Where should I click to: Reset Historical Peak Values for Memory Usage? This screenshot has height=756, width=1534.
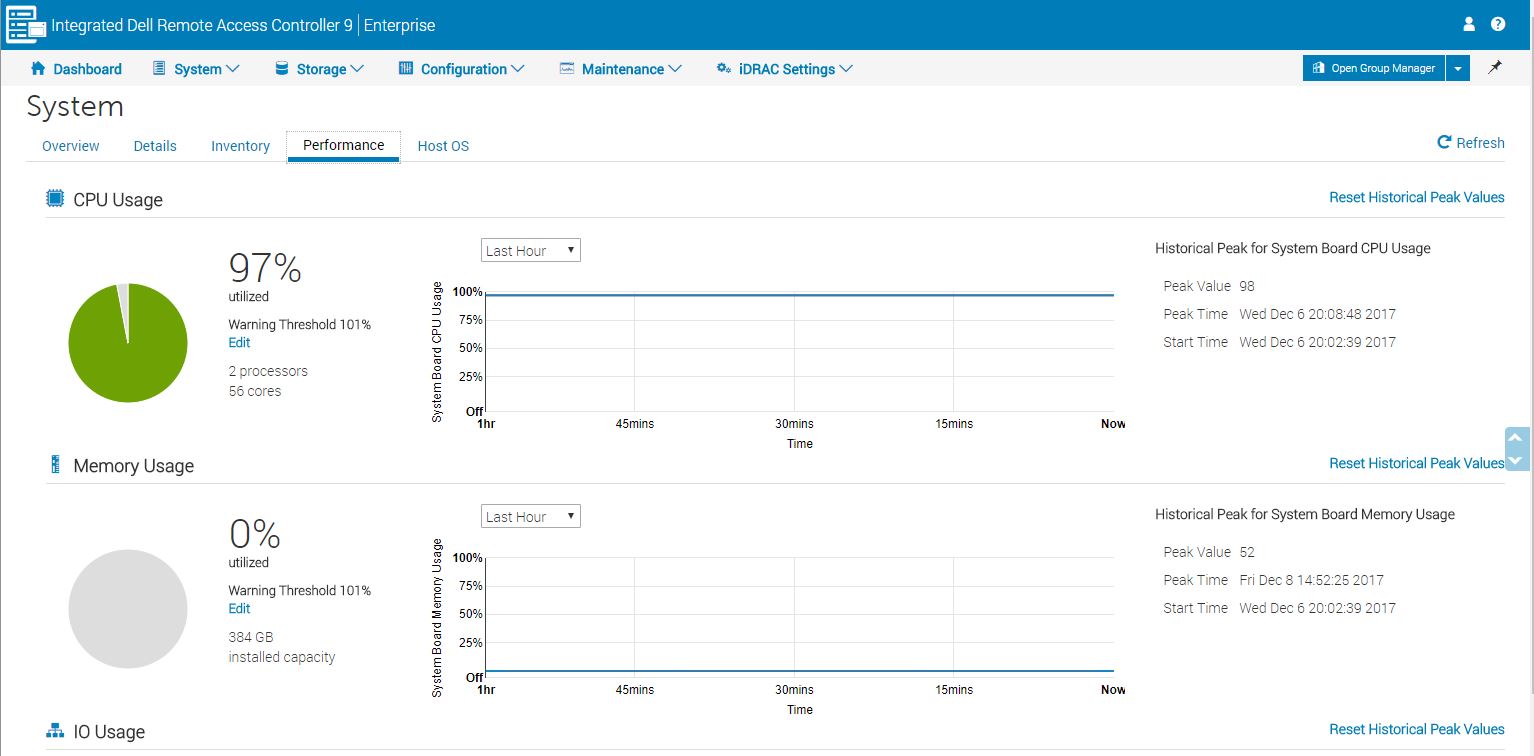point(1416,463)
